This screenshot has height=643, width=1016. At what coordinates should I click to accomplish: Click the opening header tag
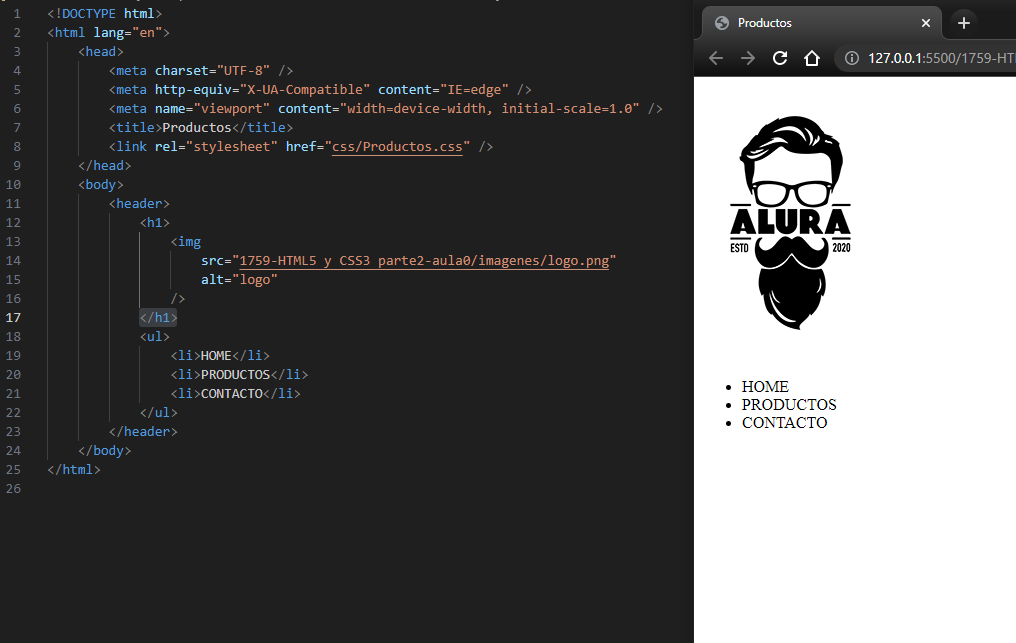click(139, 204)
